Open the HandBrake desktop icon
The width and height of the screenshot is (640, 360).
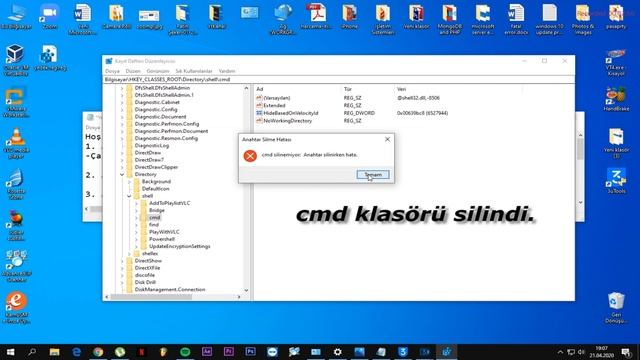(616, 99)
